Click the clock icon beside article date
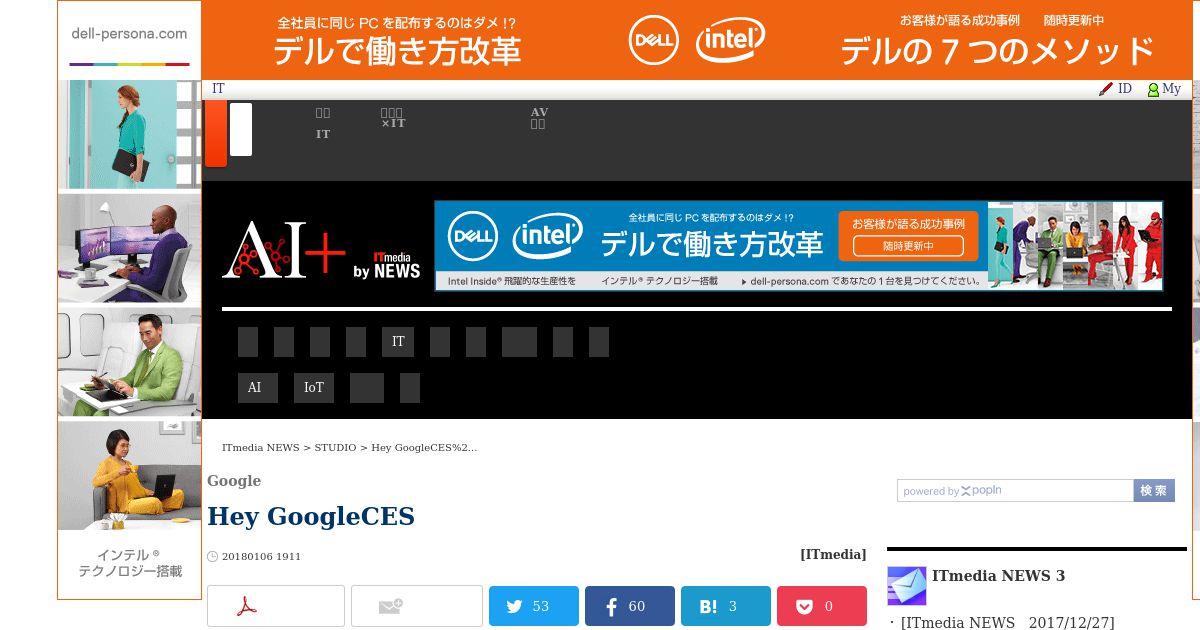Image resolution: width=1200 pixels, height=630 pixels. 212,556
